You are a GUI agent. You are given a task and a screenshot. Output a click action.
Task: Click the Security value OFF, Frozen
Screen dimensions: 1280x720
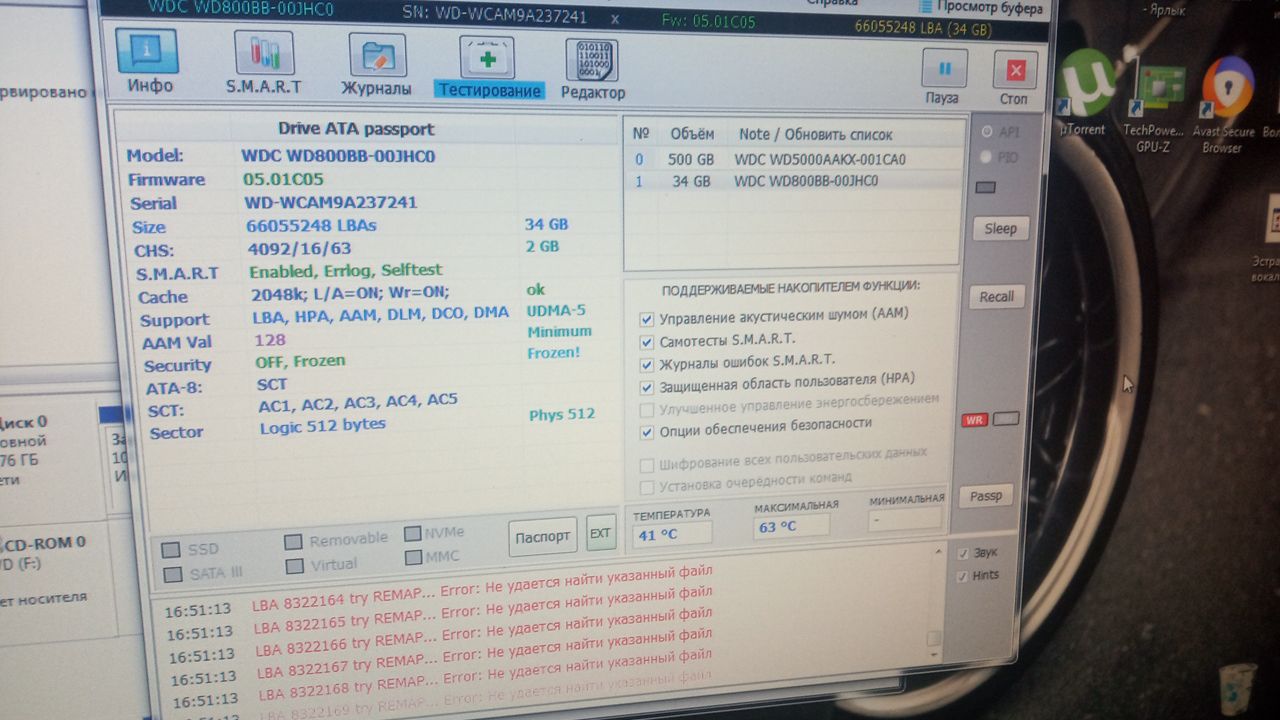300,361
